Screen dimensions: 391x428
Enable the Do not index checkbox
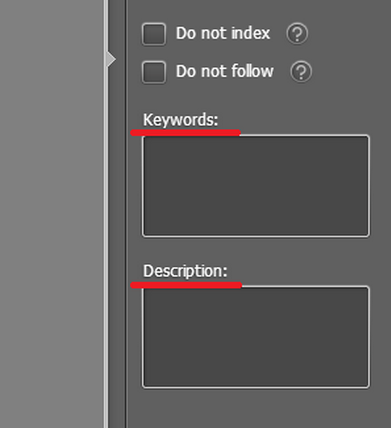click(x=154, y=34)
